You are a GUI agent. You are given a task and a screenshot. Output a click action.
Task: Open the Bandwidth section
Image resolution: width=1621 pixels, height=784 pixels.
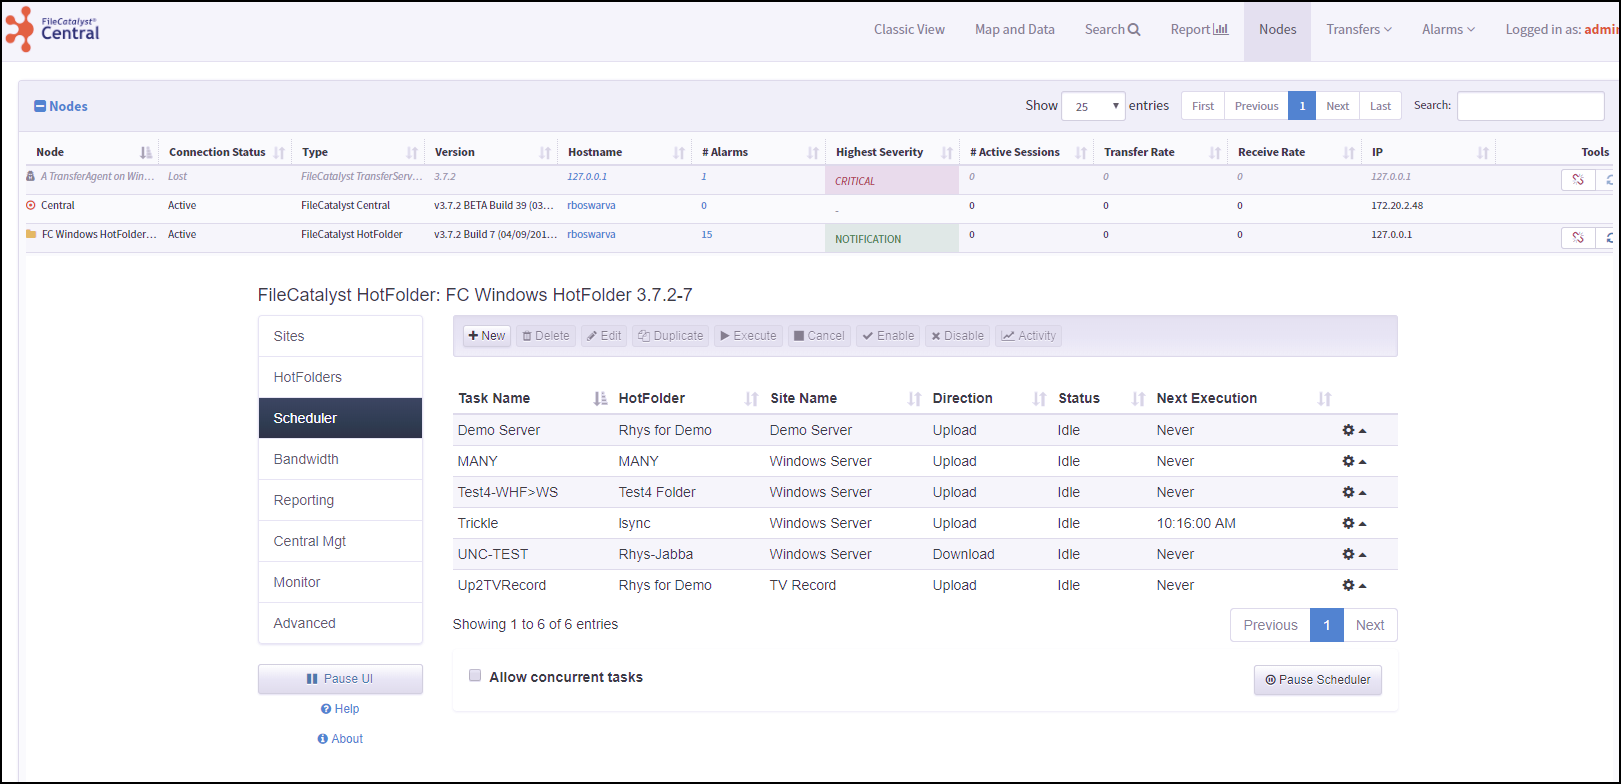tap(340, 459)
